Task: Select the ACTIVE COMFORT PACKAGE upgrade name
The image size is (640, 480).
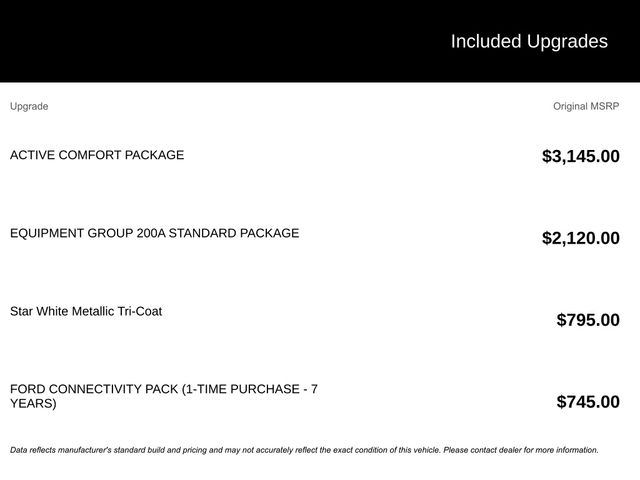Action: click(97, 155)
